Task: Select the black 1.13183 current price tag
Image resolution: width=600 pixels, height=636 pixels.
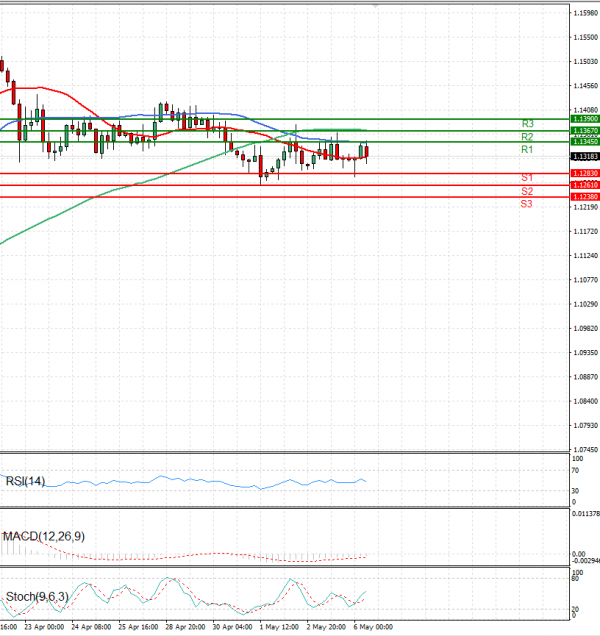Action: [585, 157]
